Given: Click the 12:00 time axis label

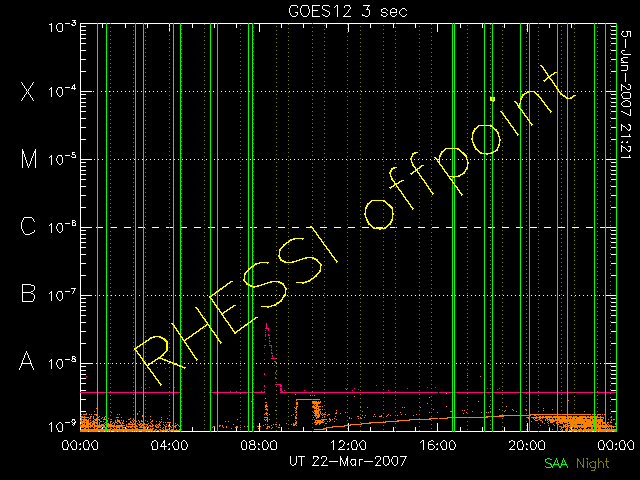Looking at the screenshot, I should 348,445.
